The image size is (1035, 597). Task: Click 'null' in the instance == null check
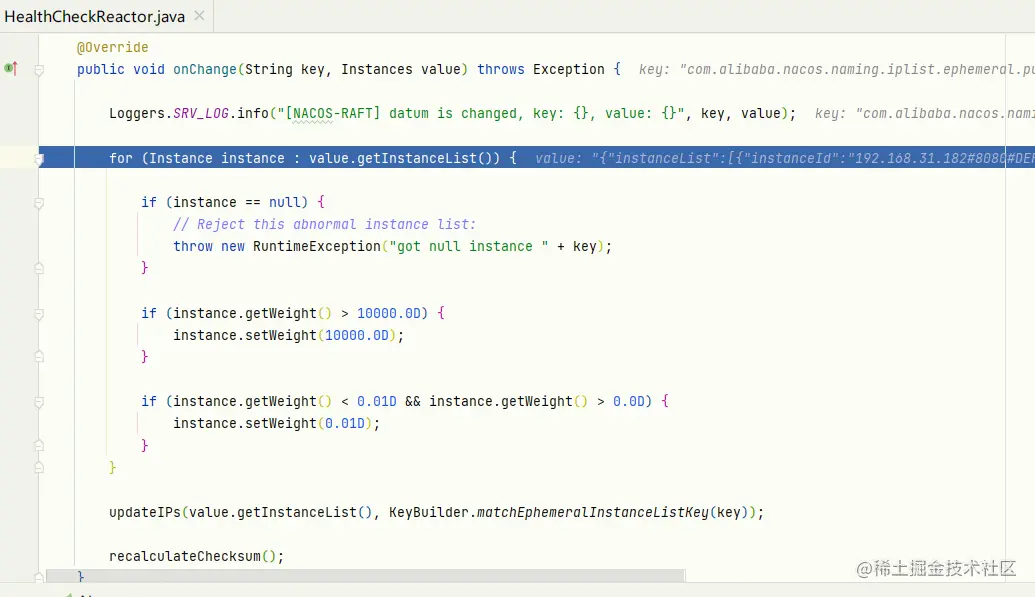click(284, 203)
